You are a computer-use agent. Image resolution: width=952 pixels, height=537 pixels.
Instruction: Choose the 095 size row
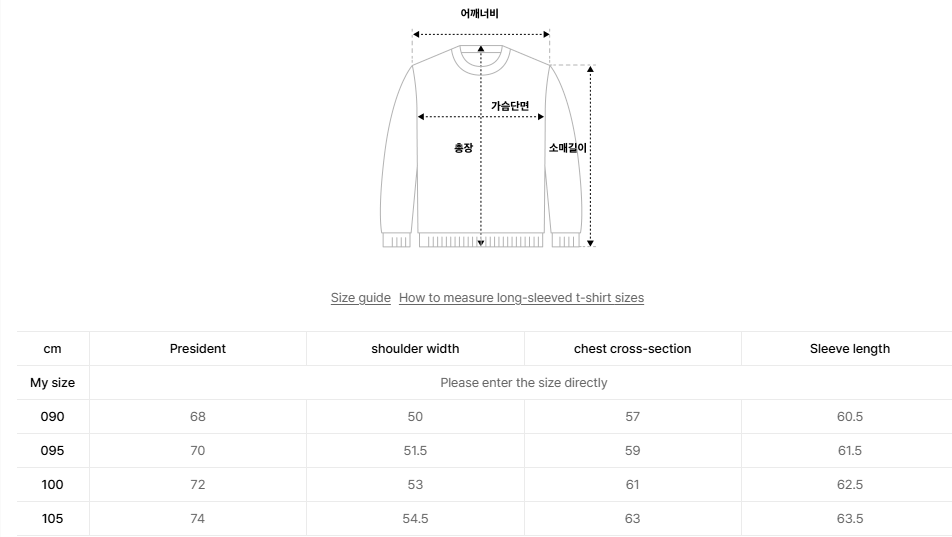(52, 451)
